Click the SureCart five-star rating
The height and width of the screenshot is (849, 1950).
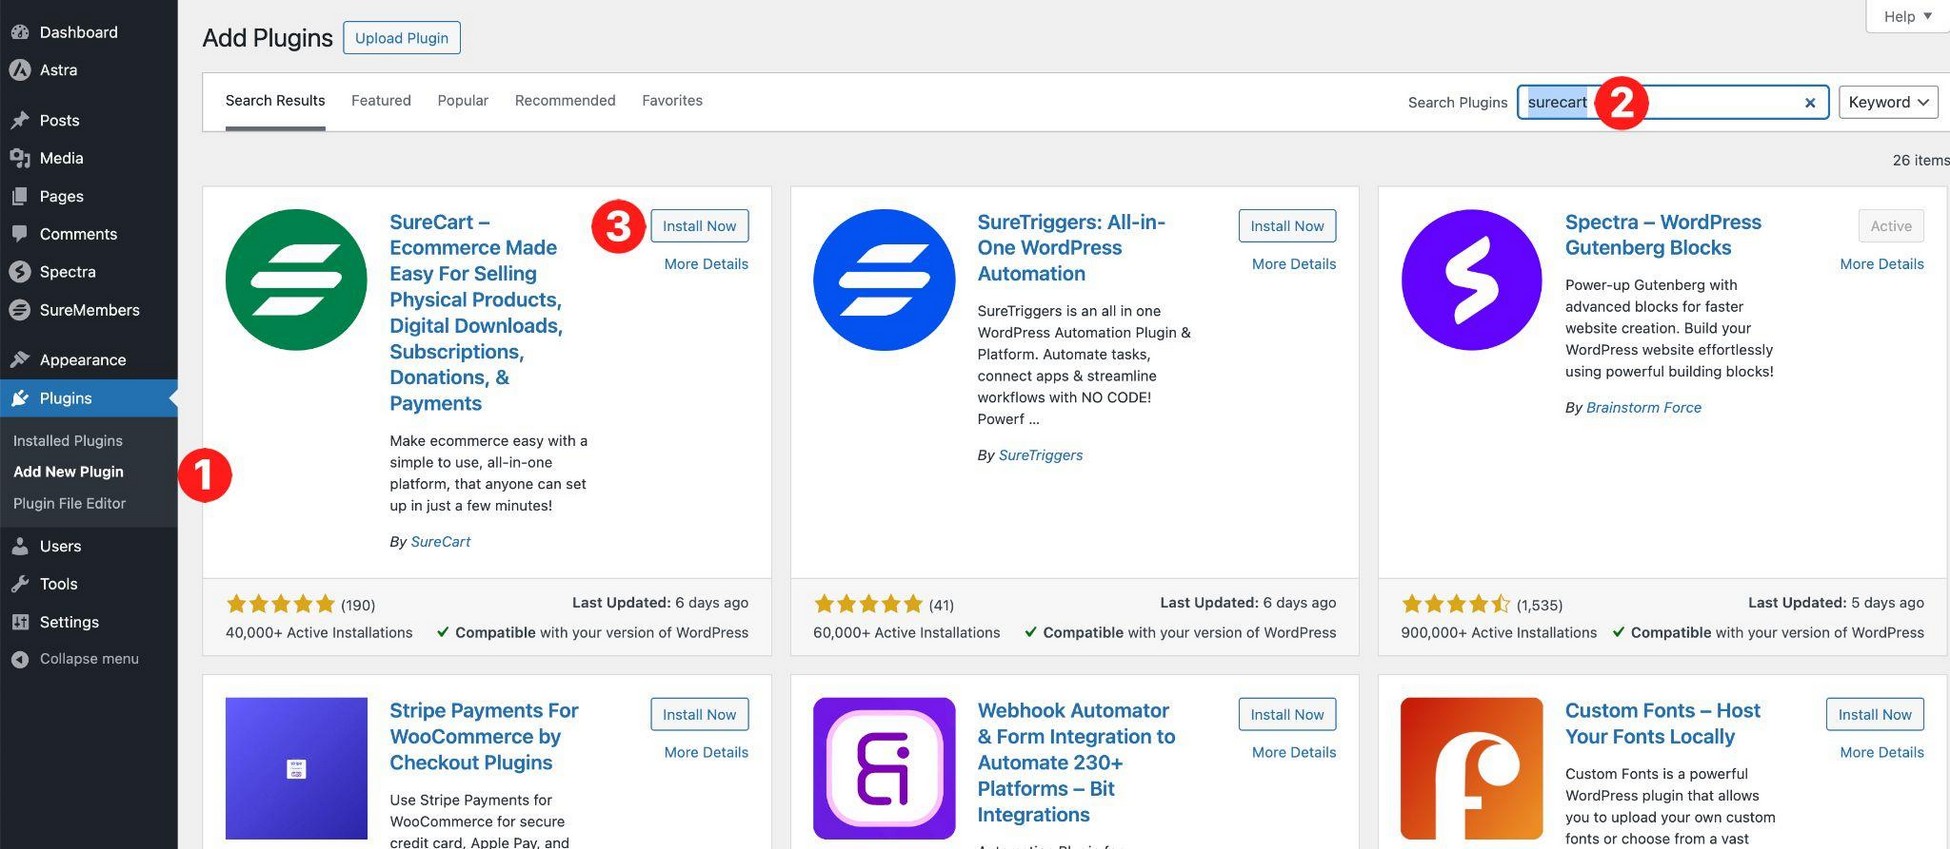click(280, 604)
